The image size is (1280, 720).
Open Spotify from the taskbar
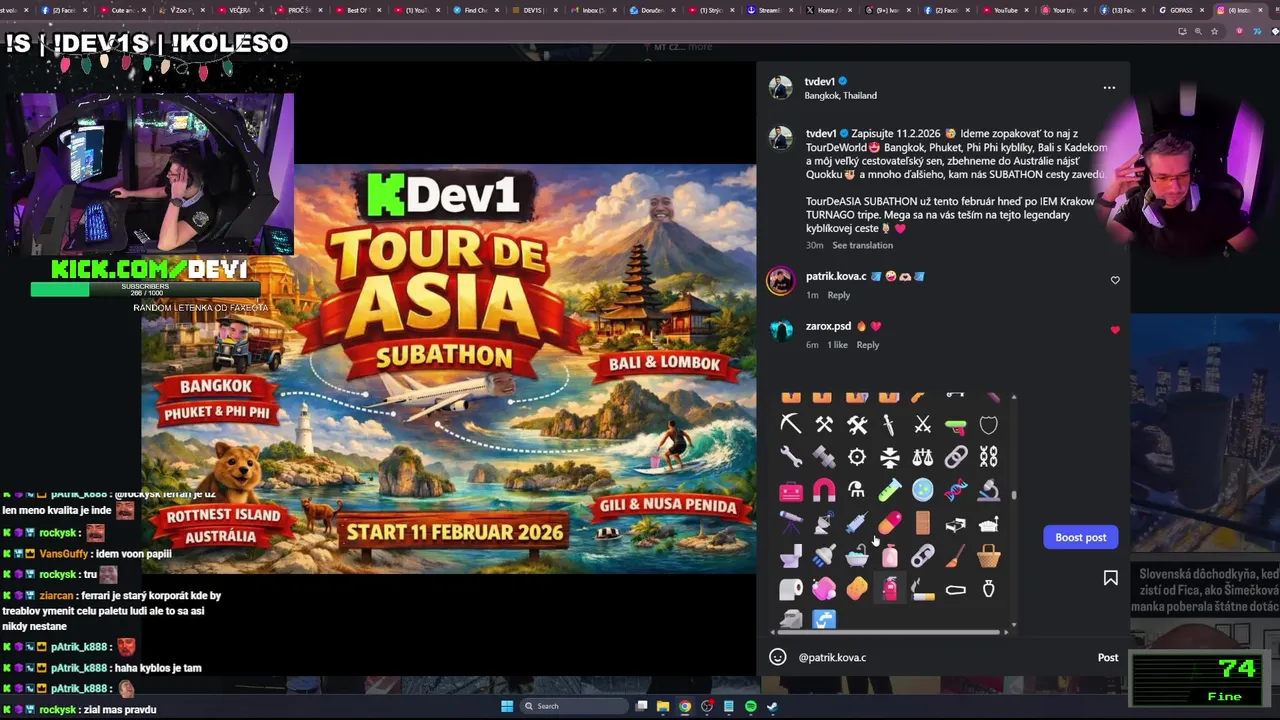tap(750, 706)
